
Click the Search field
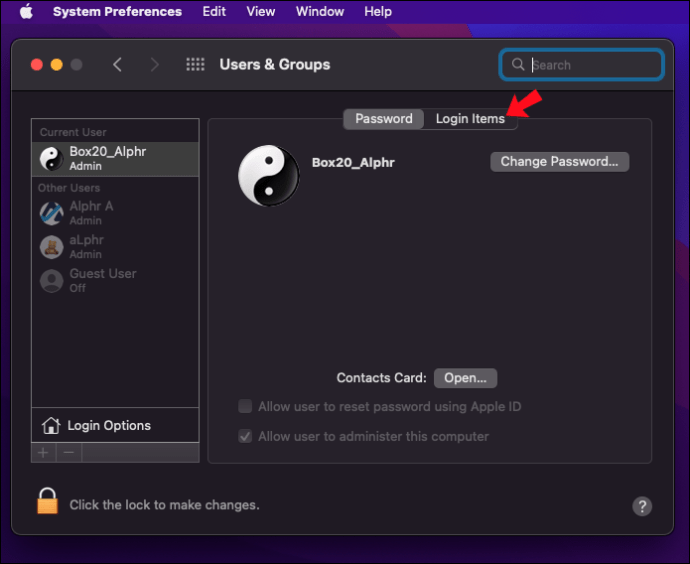point(581,65)
